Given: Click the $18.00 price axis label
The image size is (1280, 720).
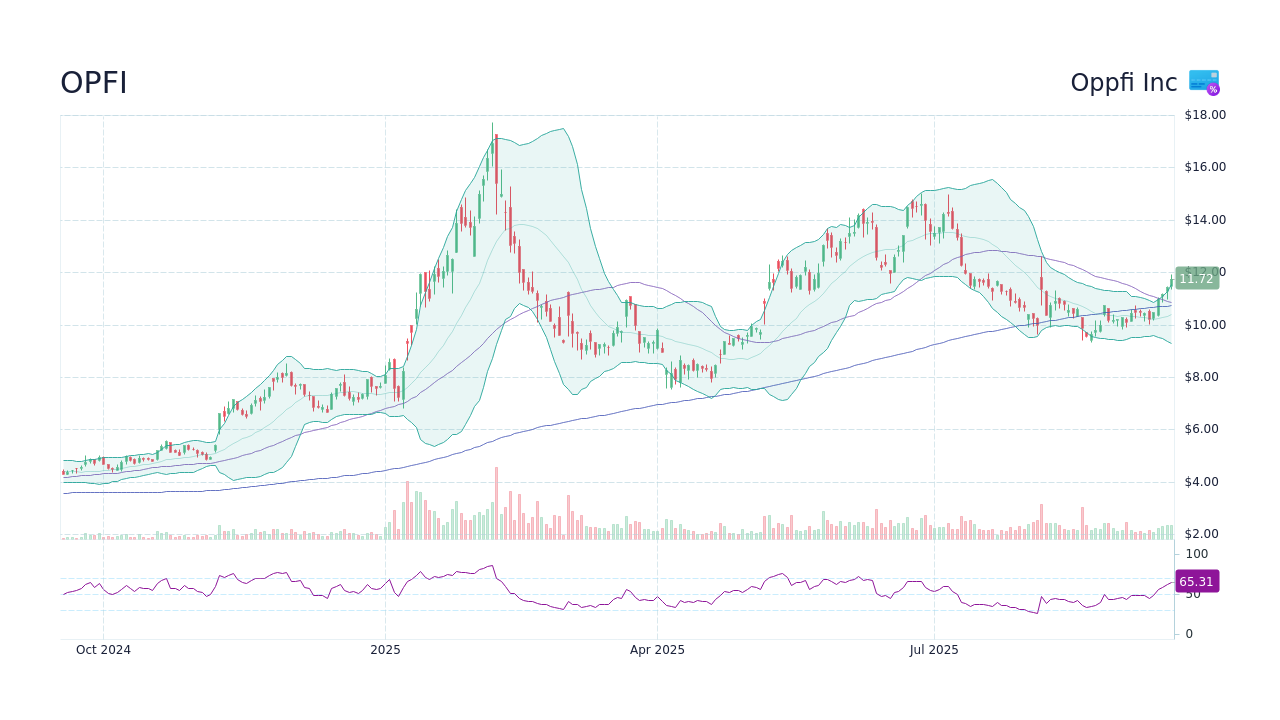Looking at the screenshot, I should click(x=1203, y=114).
